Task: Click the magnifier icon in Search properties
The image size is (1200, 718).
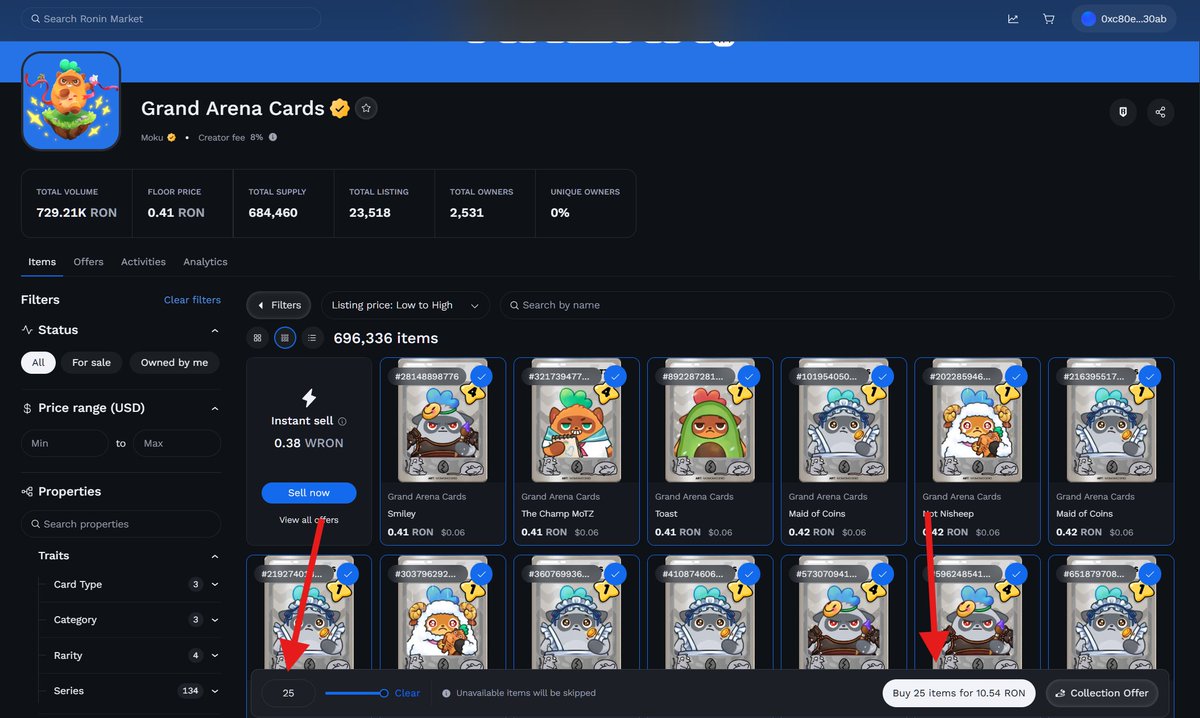Action: coord(35,524)
